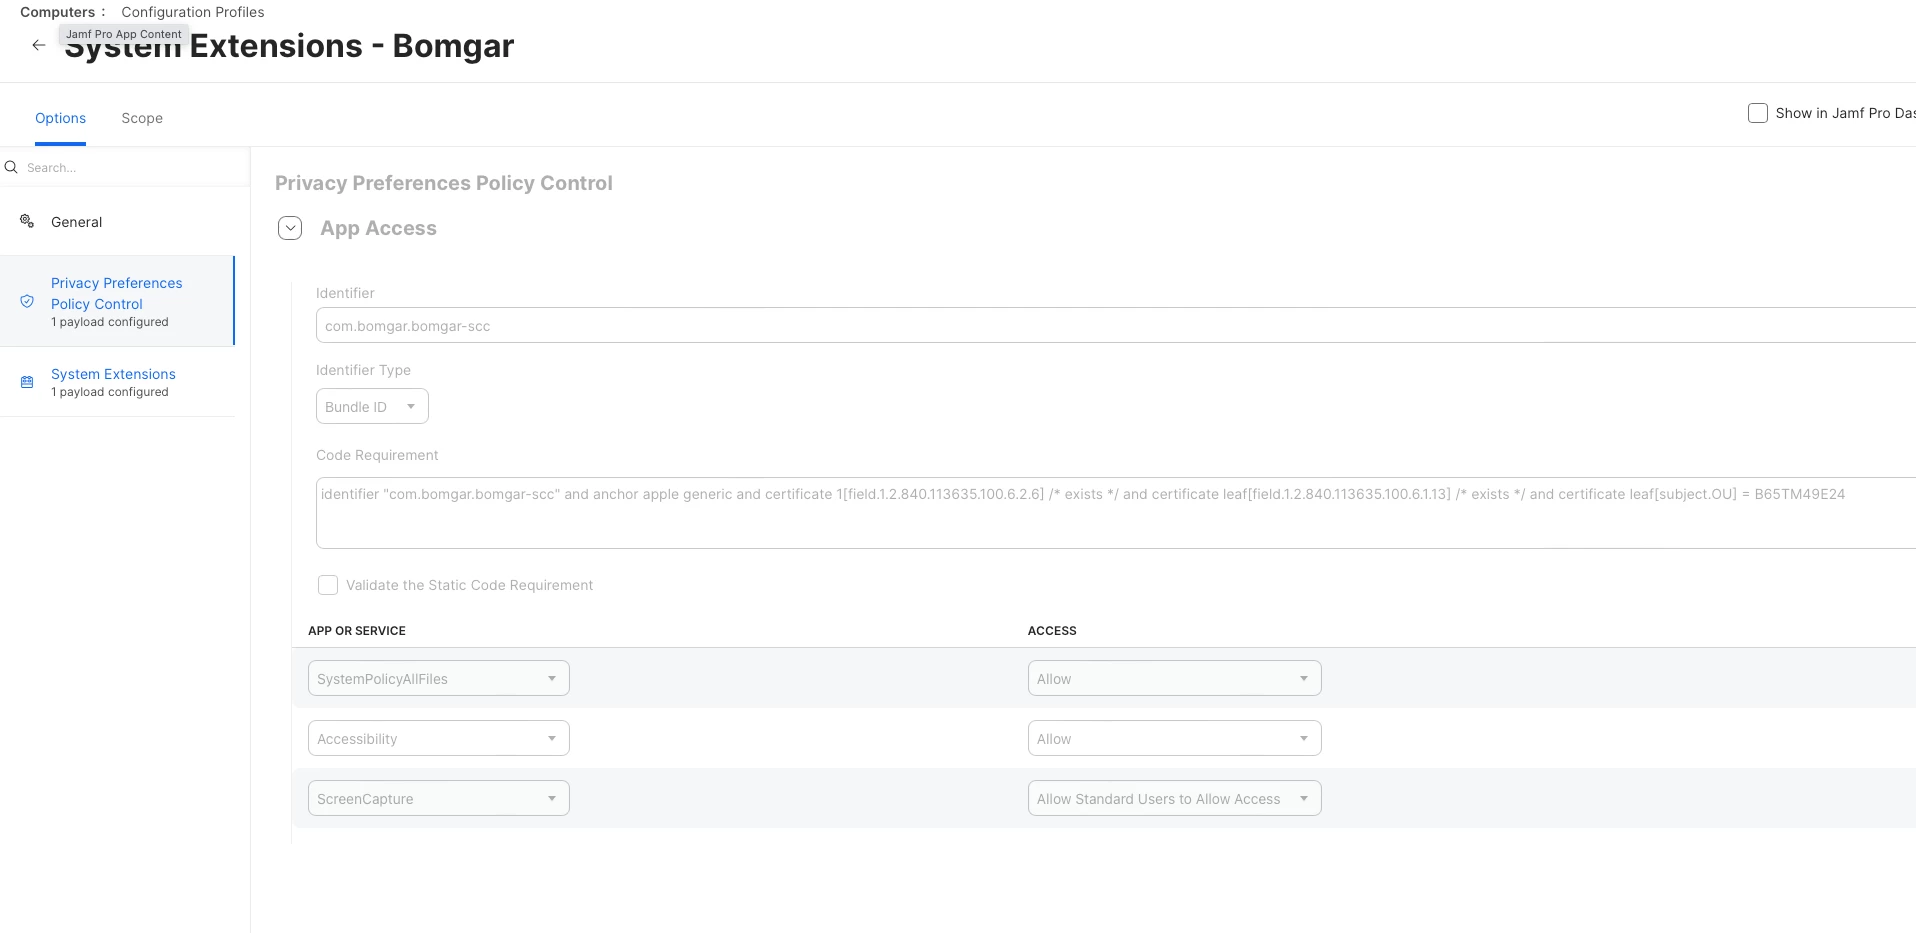
Task: Select Privacy Preferences Policy Control payload
Action: 117,301
